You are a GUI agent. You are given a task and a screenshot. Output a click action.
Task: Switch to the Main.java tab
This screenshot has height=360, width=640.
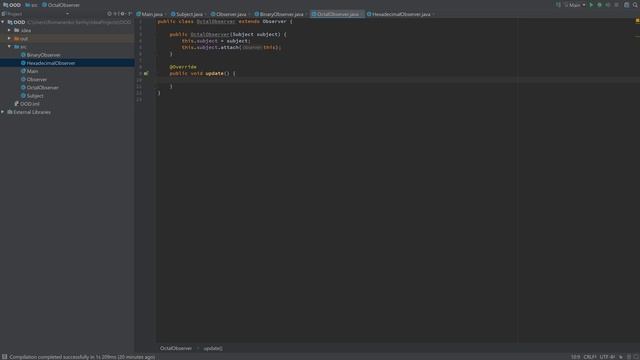(x=151, y=14)
